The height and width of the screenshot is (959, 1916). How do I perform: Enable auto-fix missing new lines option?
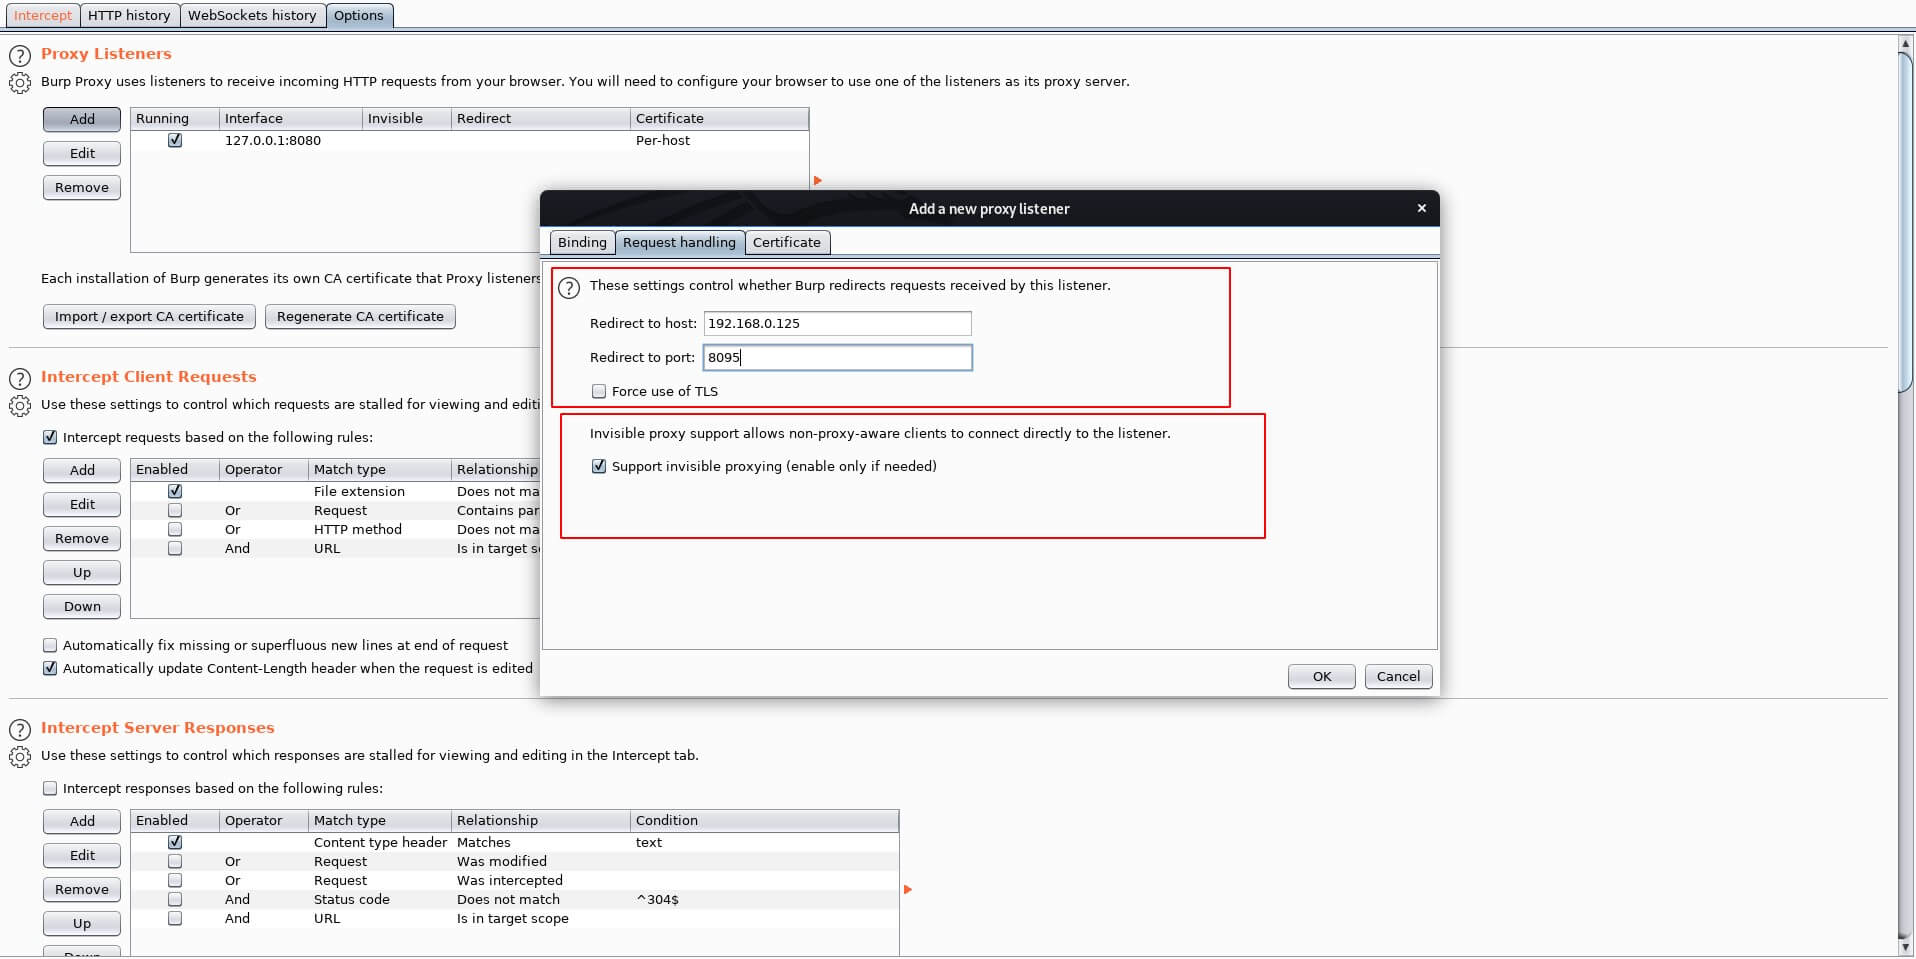(x=50, y=645)
